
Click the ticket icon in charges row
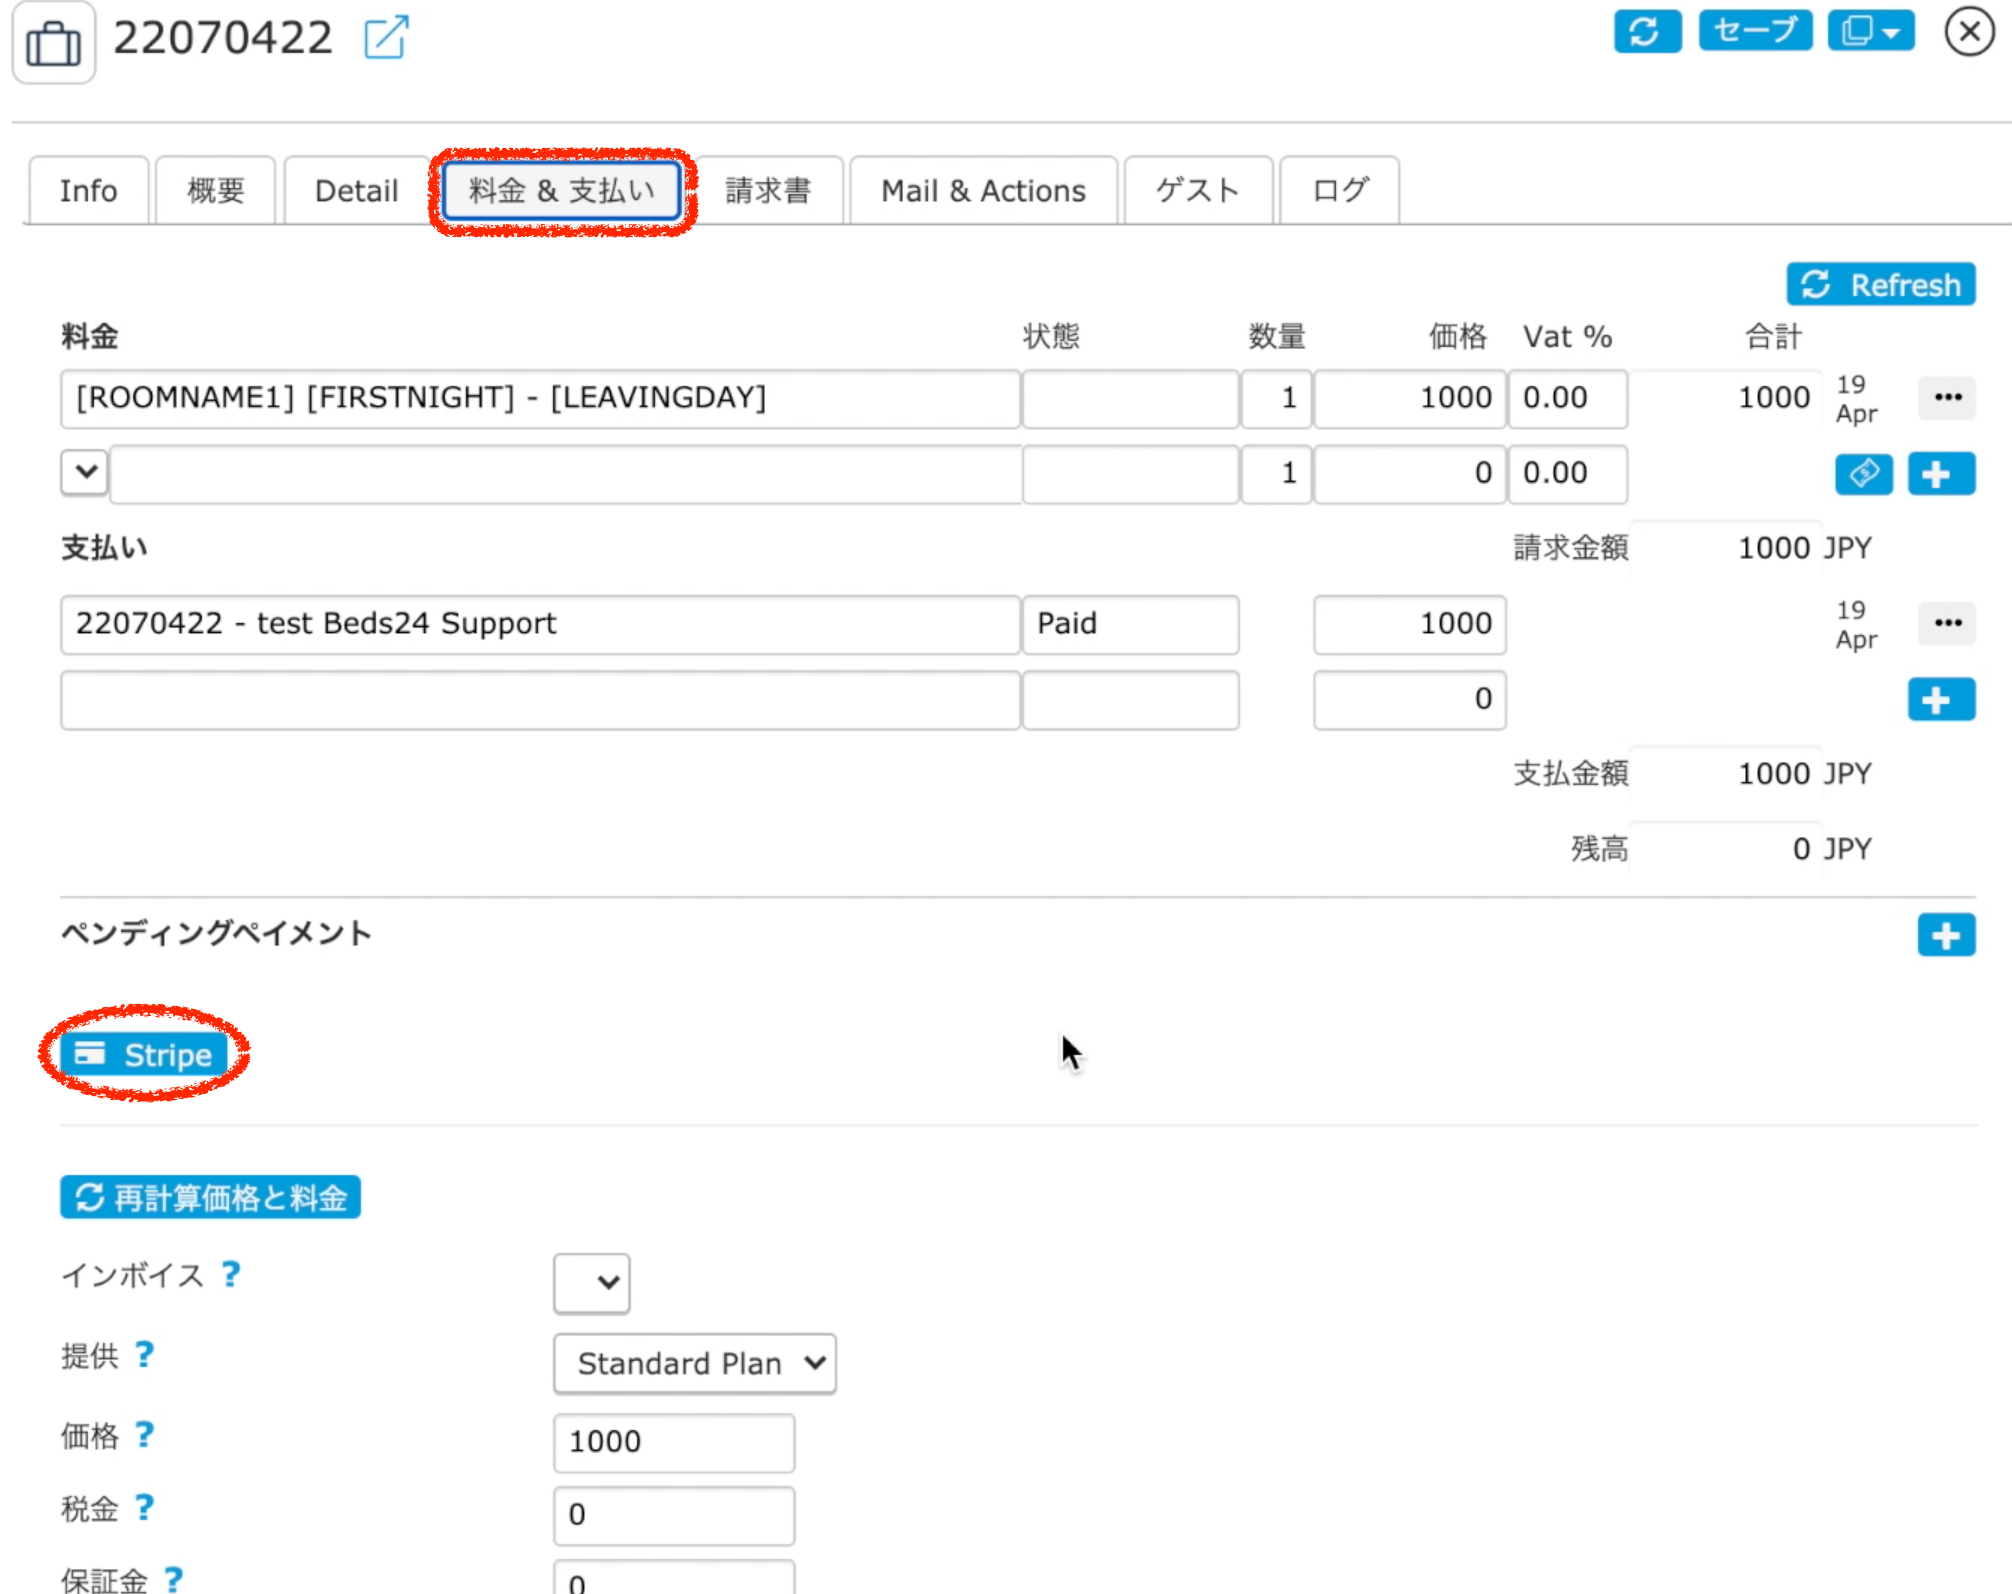[1863, 473]
